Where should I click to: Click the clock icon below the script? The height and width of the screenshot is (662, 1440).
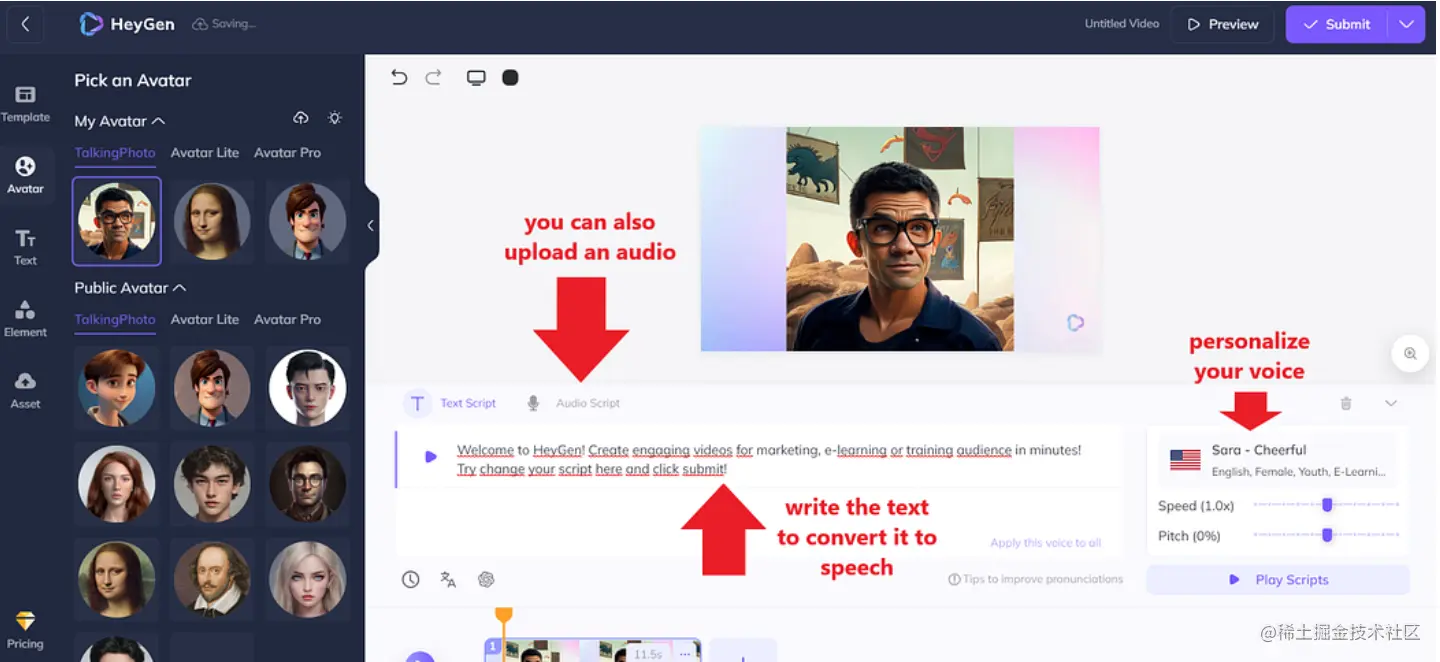411,579
